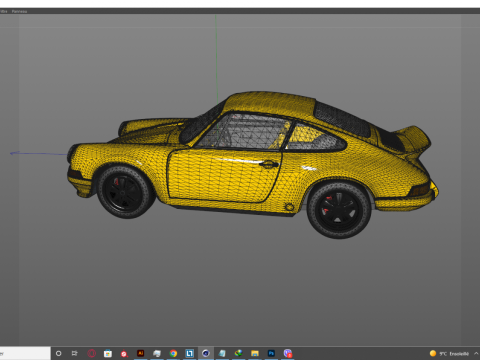
Task: Open the Panneau menu in the viewport
Action: (x=19, y=11)
